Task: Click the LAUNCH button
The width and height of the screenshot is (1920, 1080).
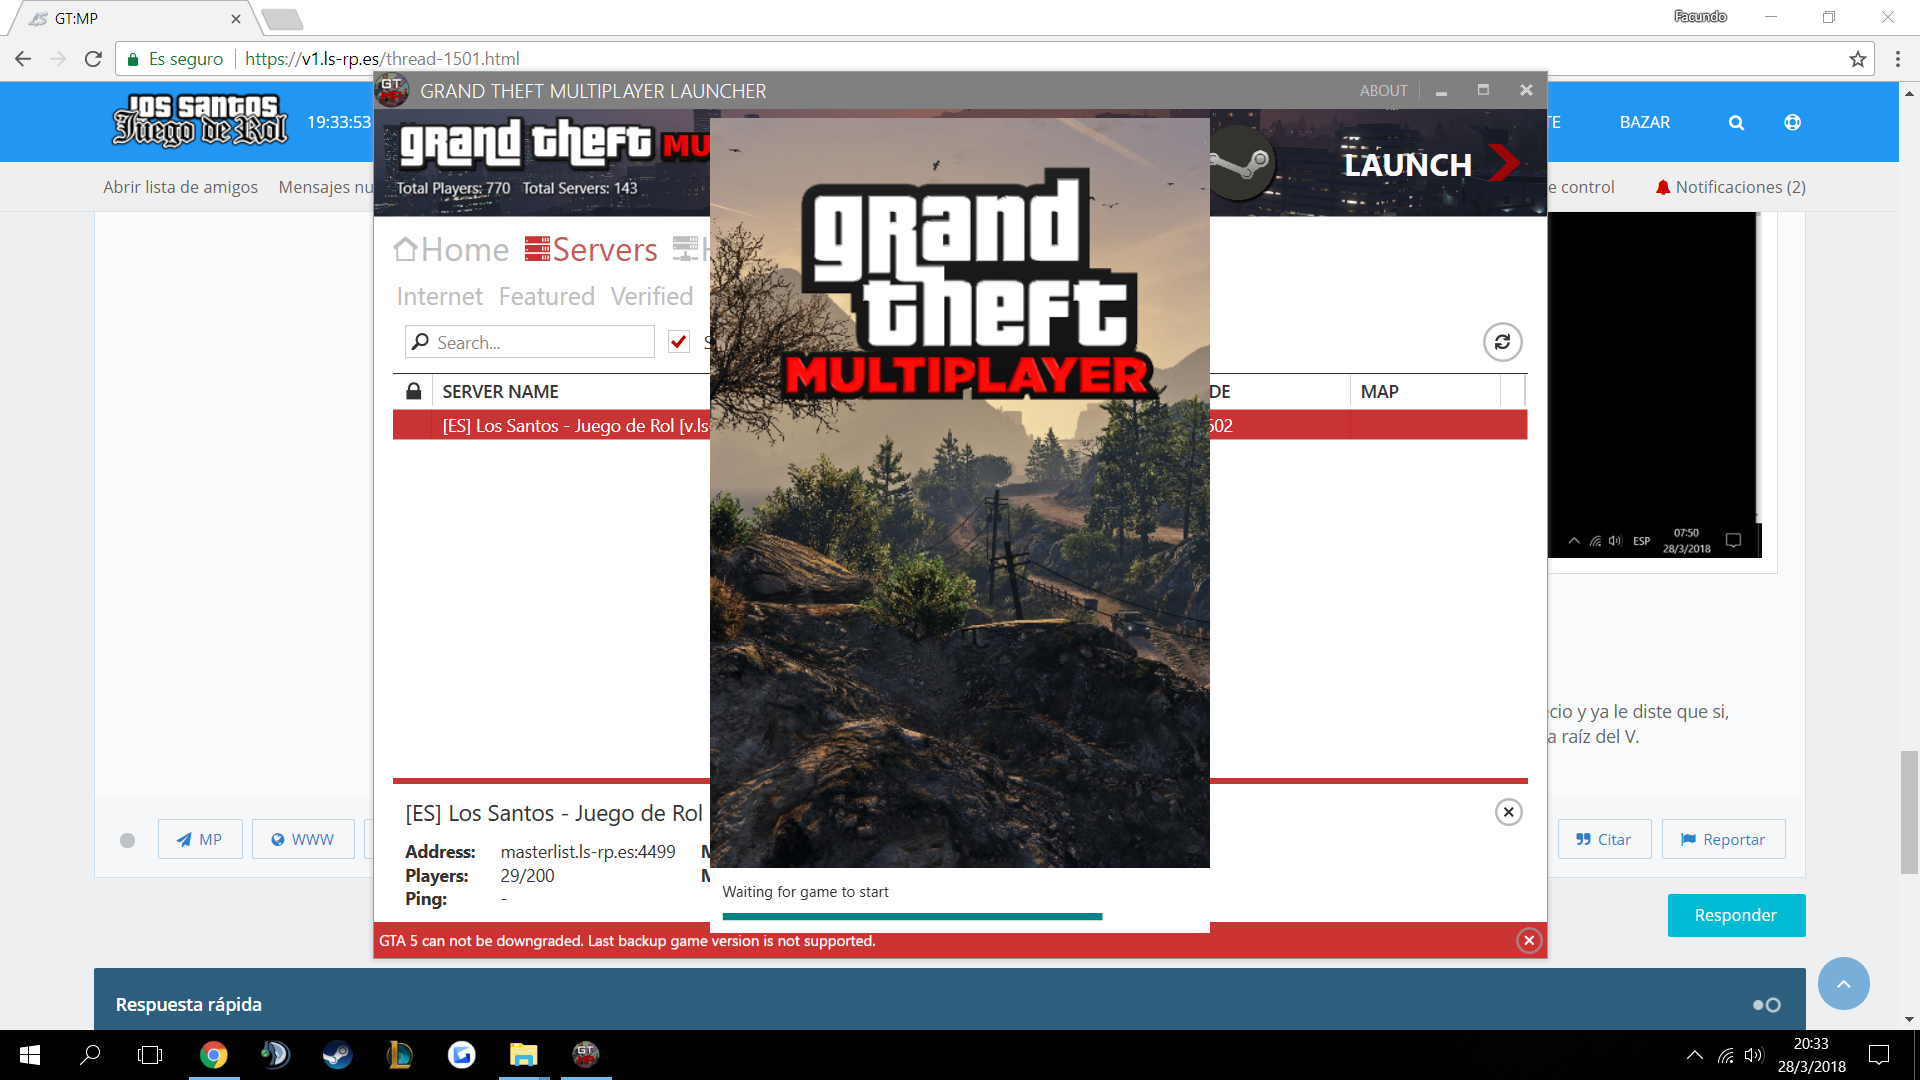Action: (x=1430, y=164)
